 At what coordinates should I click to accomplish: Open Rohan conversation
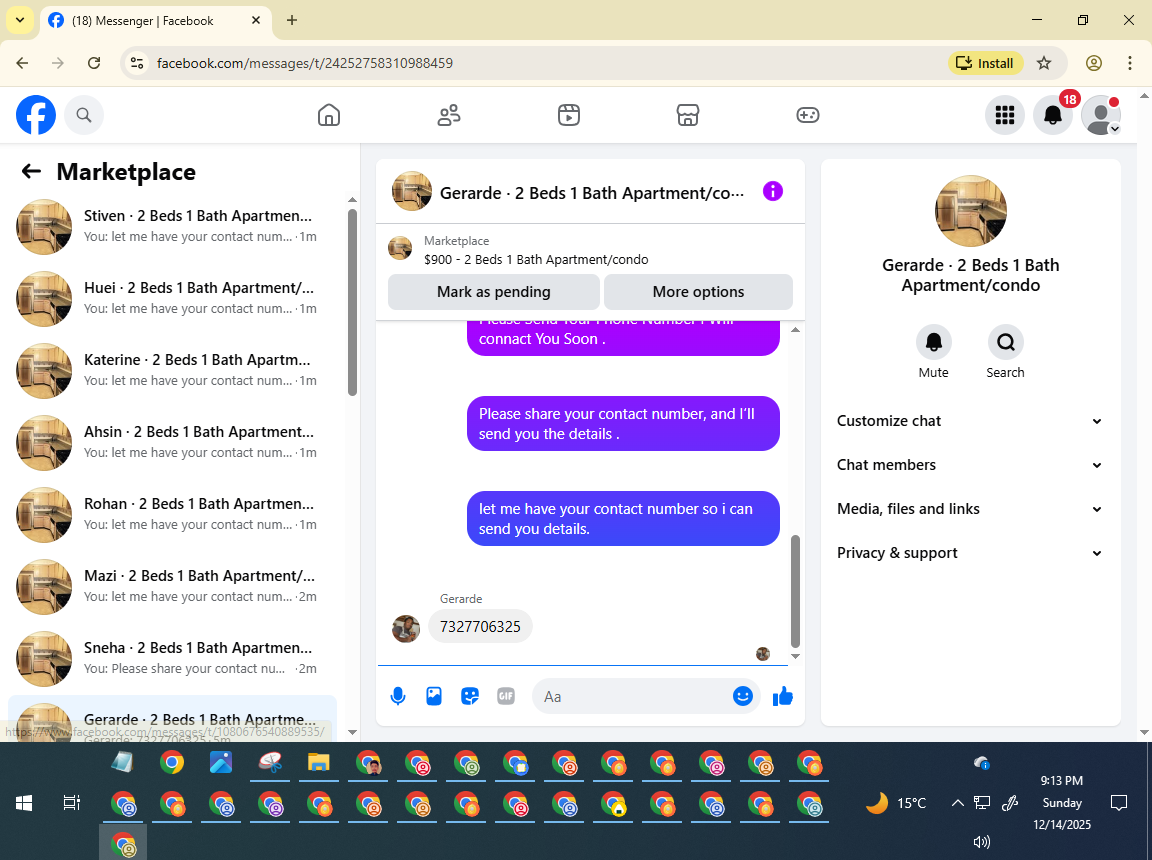173,514
